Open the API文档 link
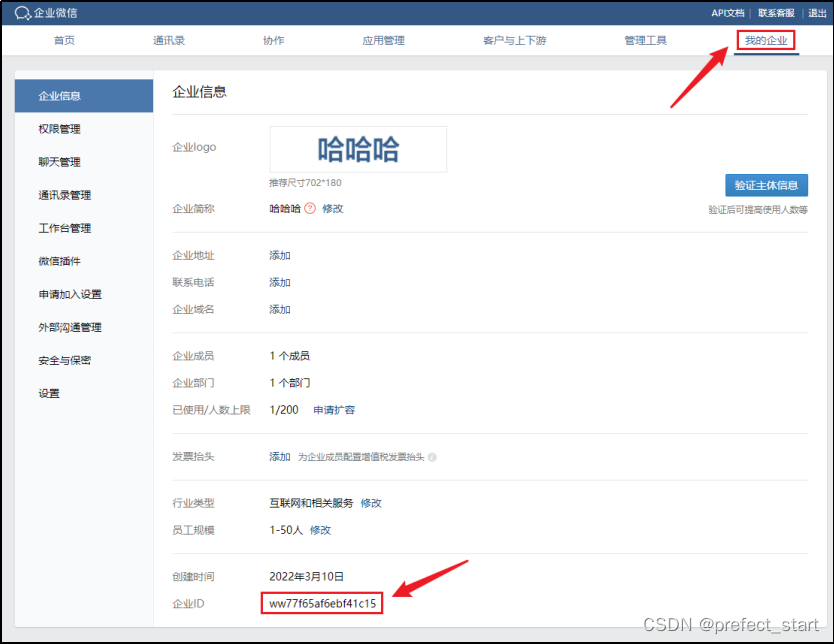Image resolution: width=834 pixels, height=644 pixels. pos(728,13)
